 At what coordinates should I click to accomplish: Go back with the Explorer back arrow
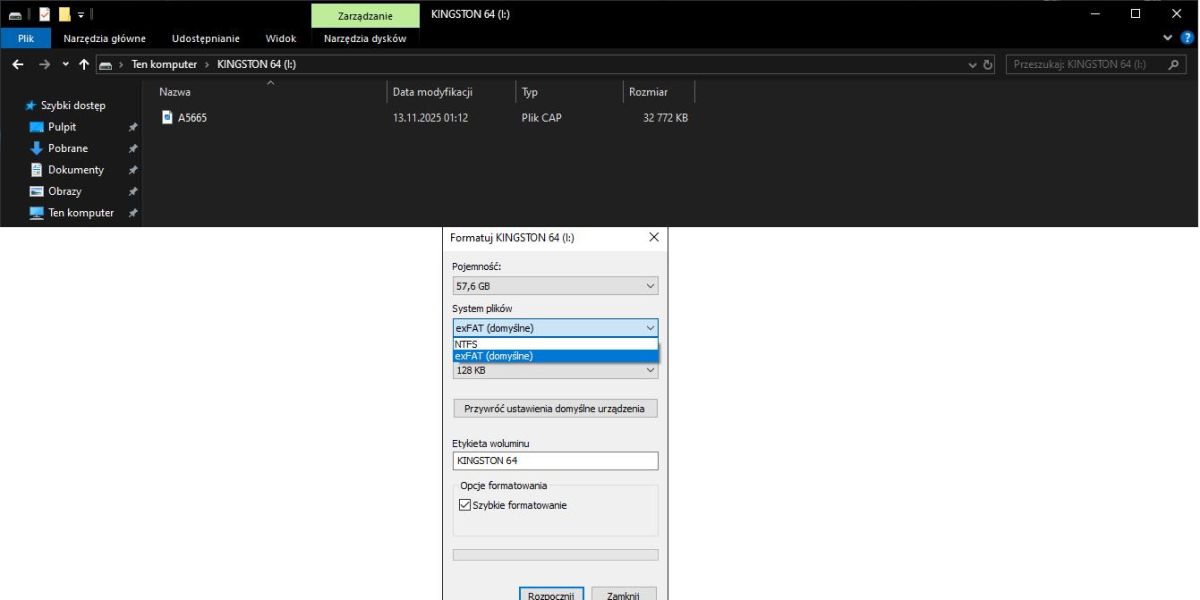tap(18, 64)
